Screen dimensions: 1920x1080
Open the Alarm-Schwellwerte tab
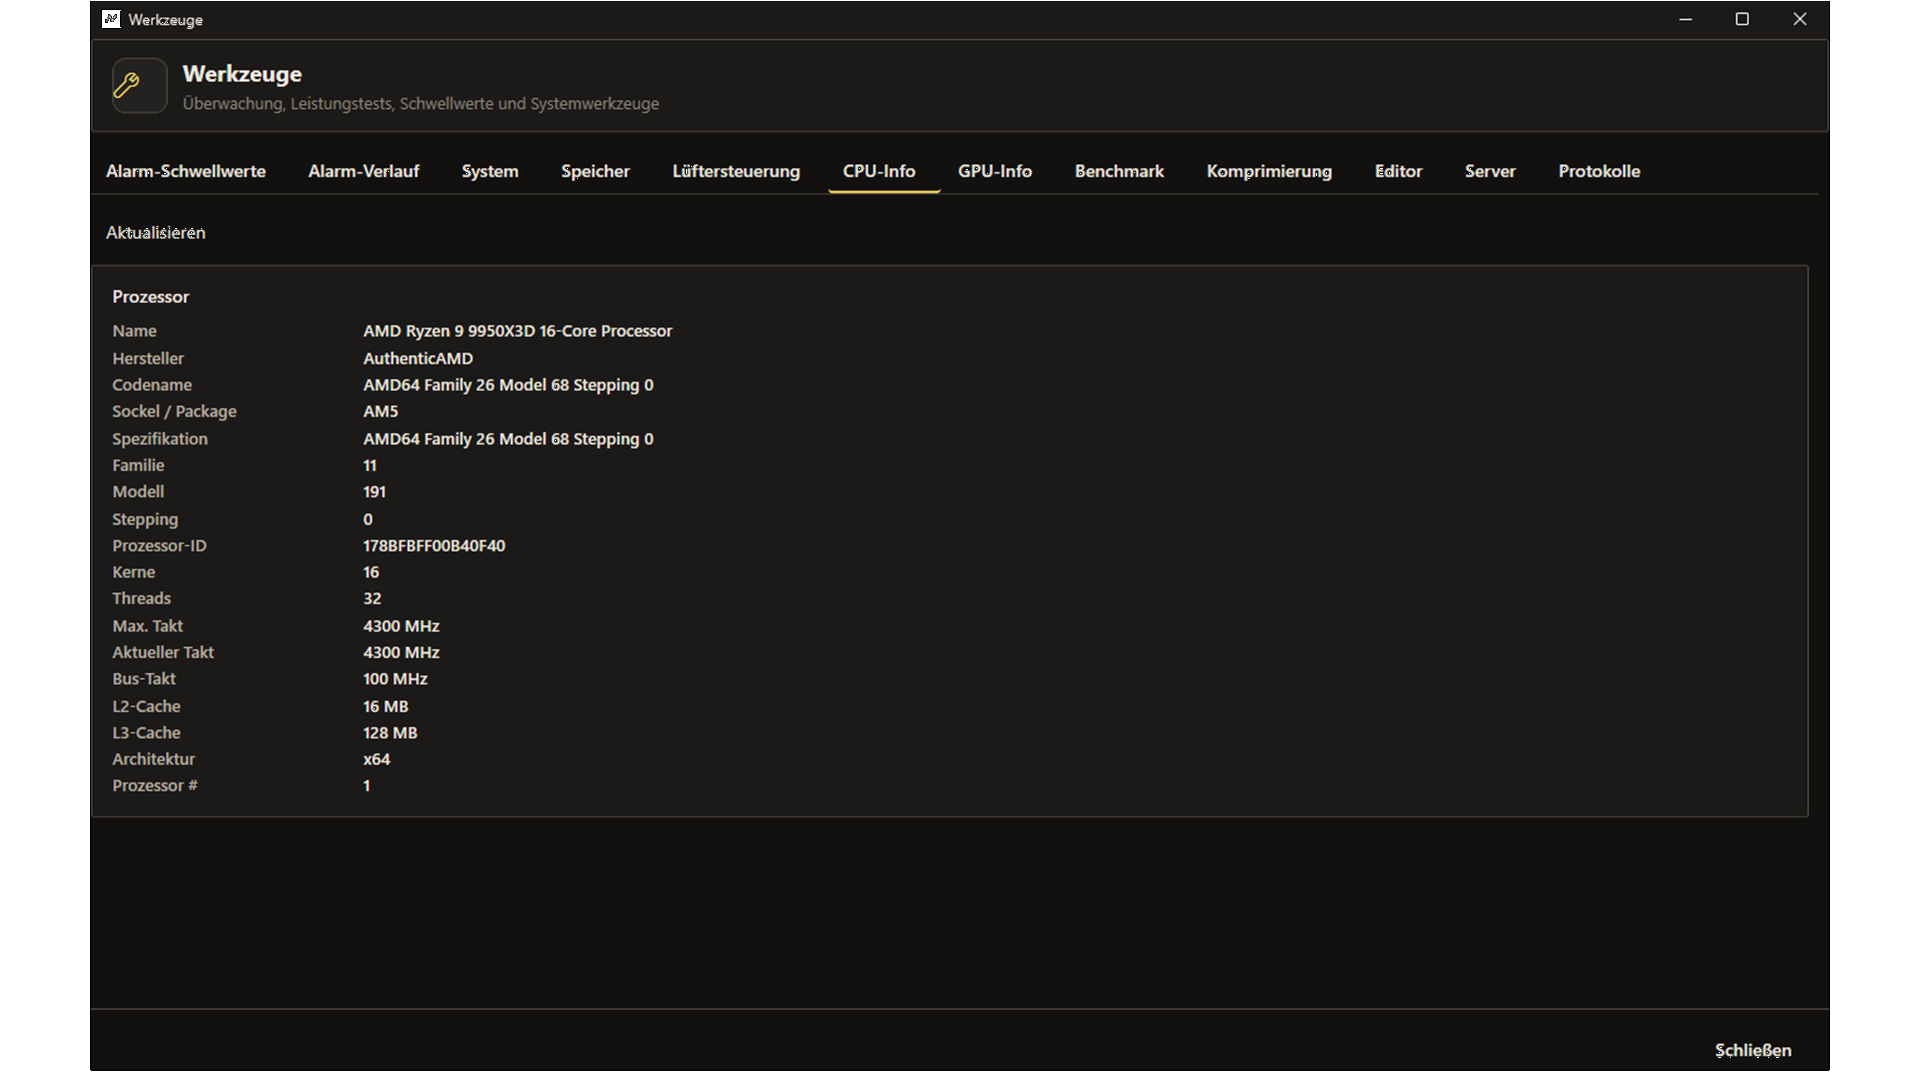click(186, 171)
